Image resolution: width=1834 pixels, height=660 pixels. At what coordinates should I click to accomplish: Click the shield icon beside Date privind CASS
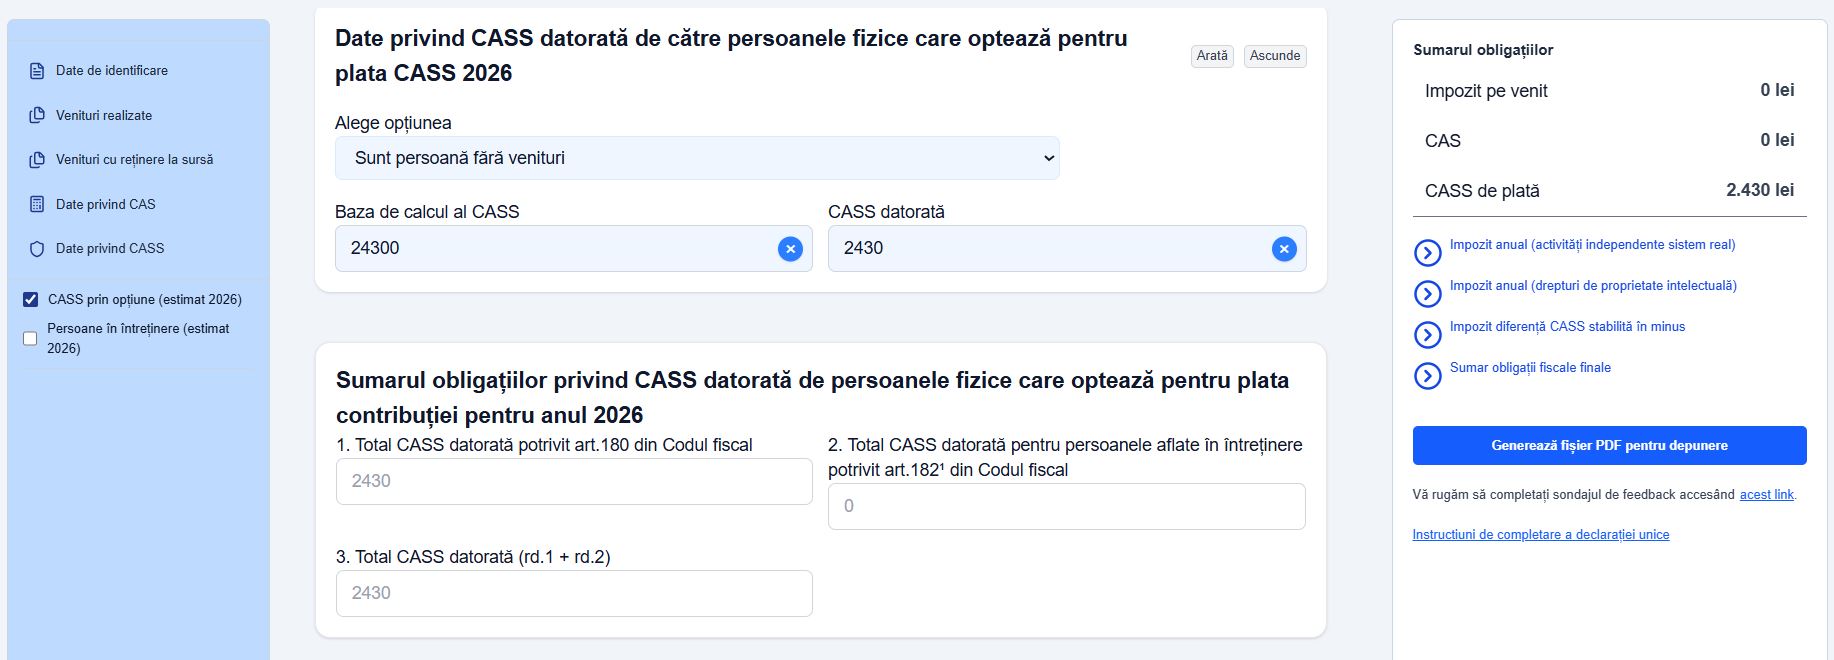[37, 249]
